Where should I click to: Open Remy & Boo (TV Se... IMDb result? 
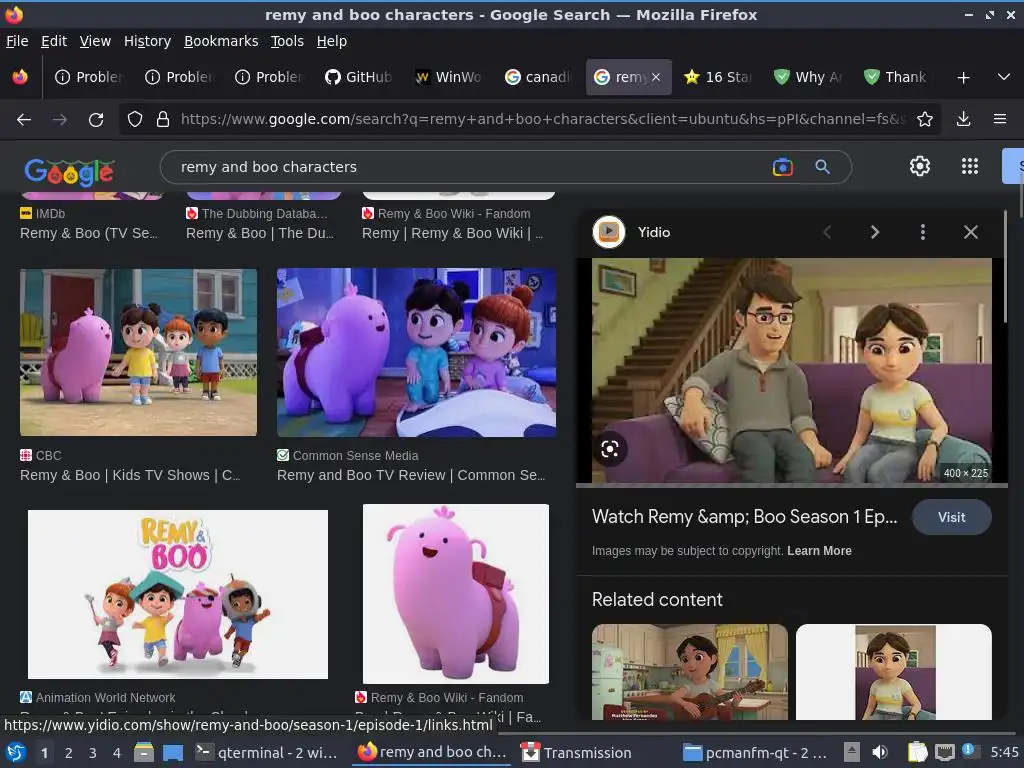(89, 233)
